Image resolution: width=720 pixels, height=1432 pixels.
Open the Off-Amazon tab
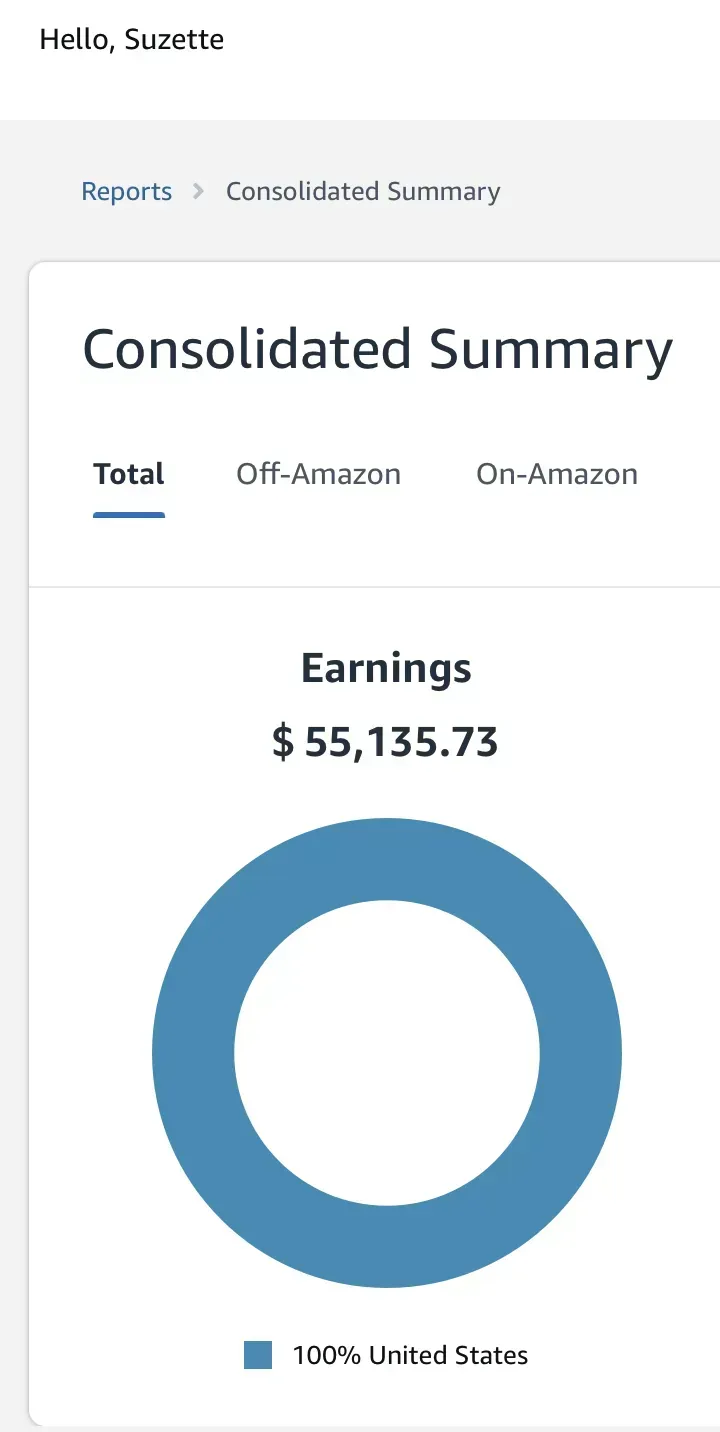pyautogui.click(x=318, y=474)
